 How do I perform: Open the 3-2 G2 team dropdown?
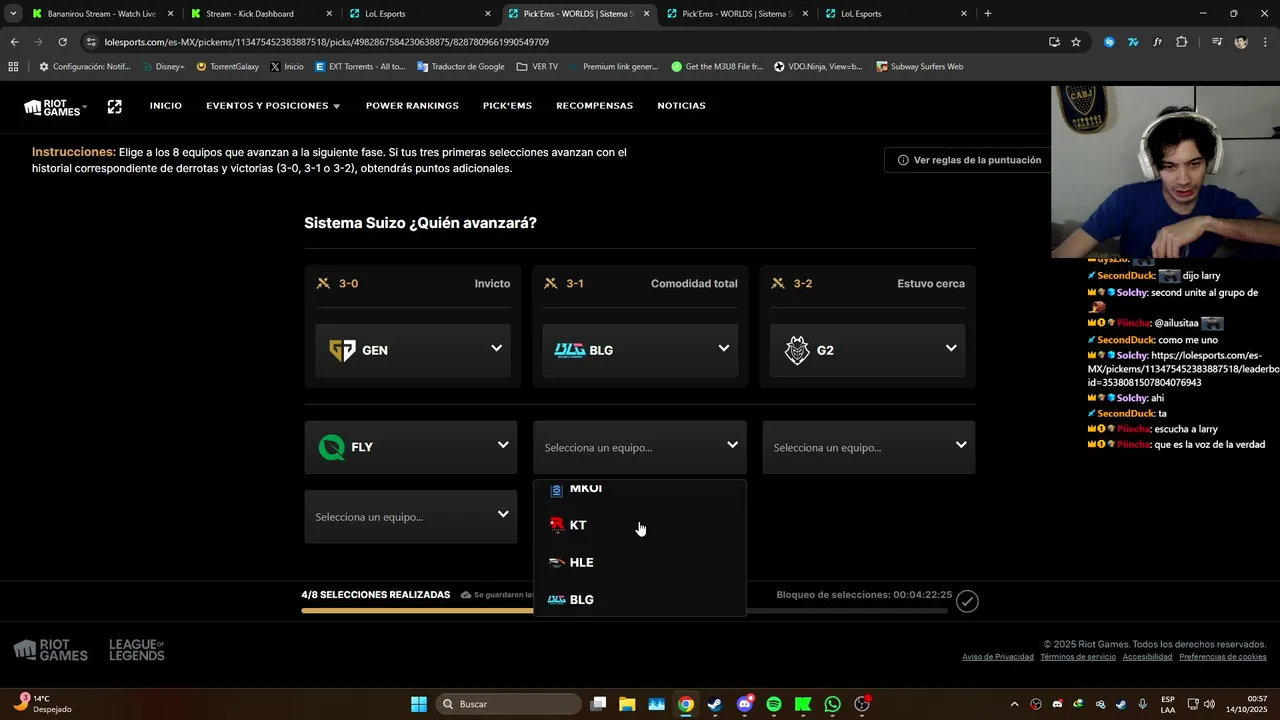(868, 350)
